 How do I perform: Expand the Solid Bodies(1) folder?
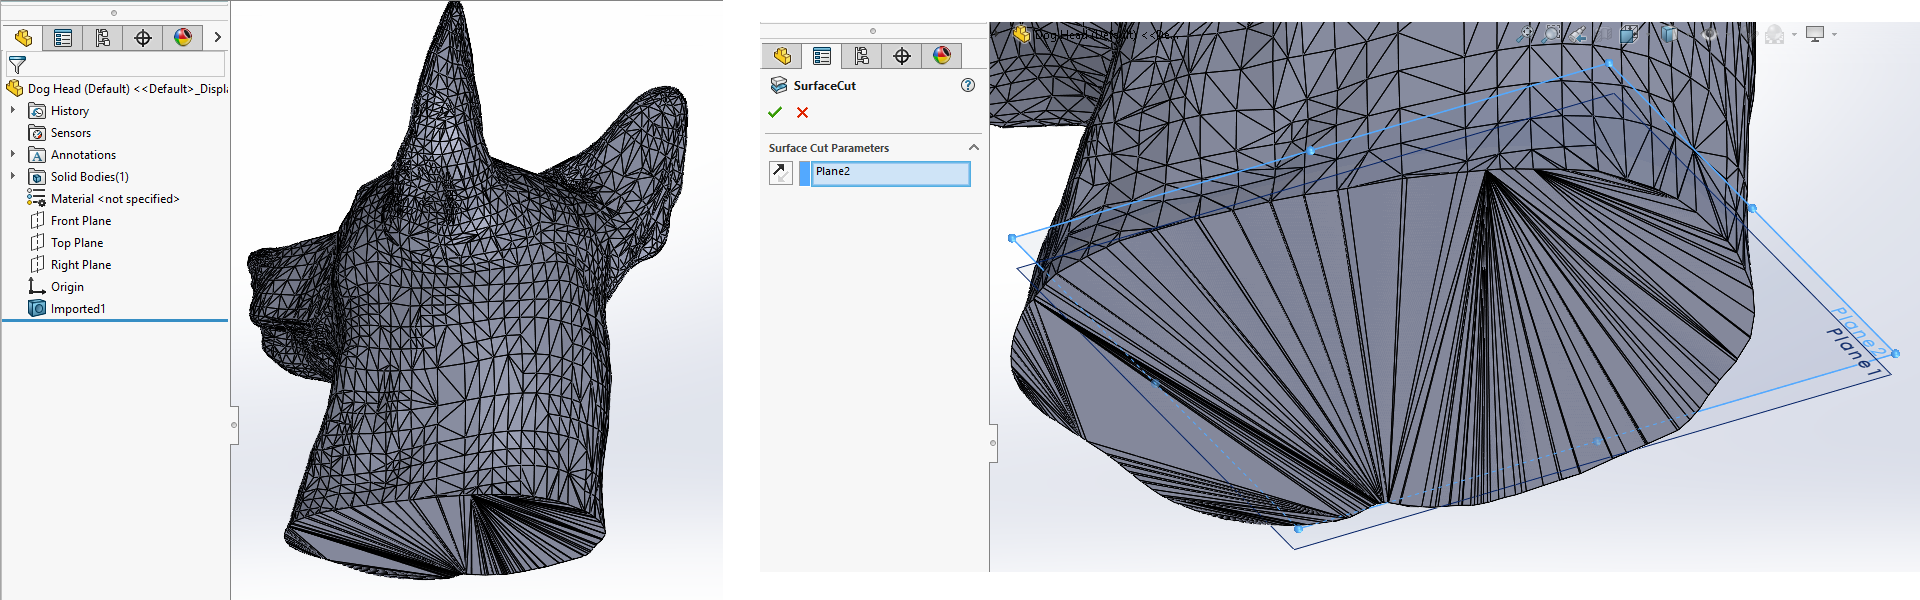(x=13, y=177)
